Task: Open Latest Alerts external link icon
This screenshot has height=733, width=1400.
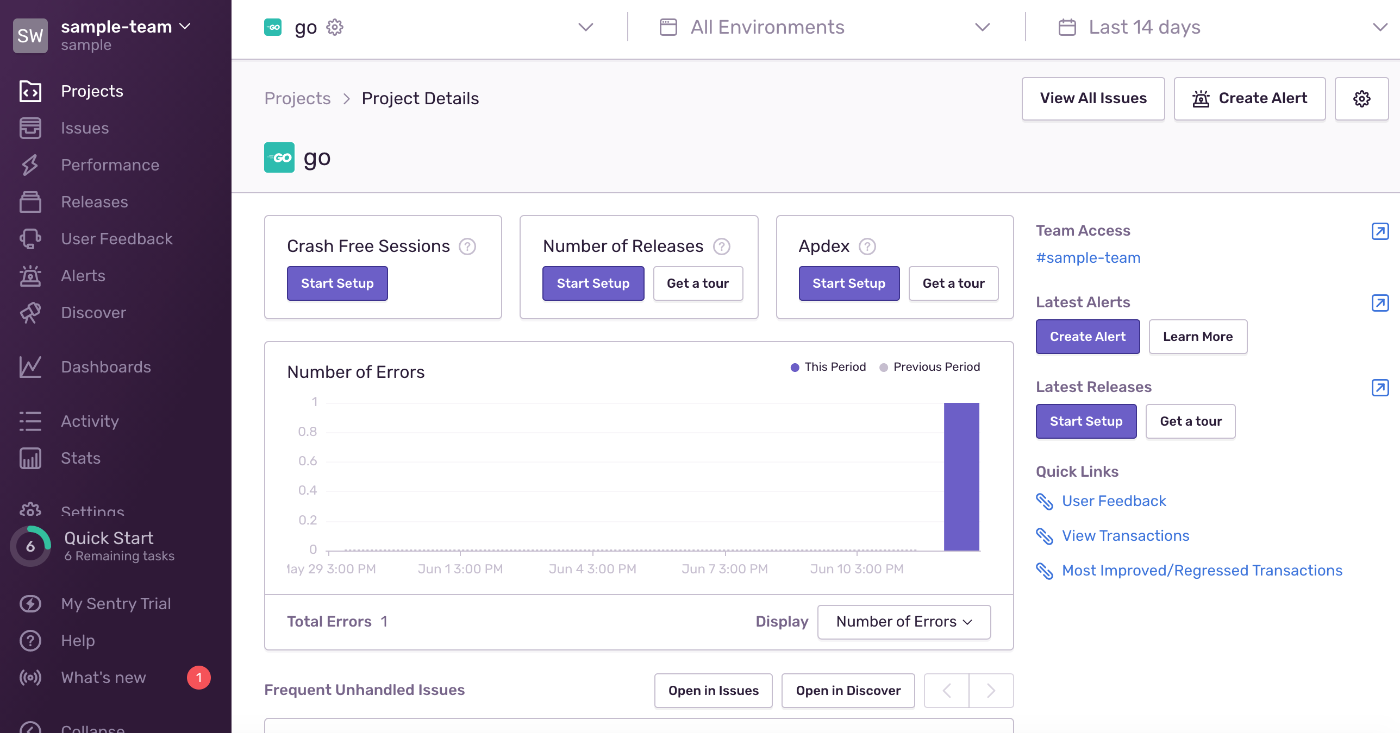Action: coord(1380,302)
